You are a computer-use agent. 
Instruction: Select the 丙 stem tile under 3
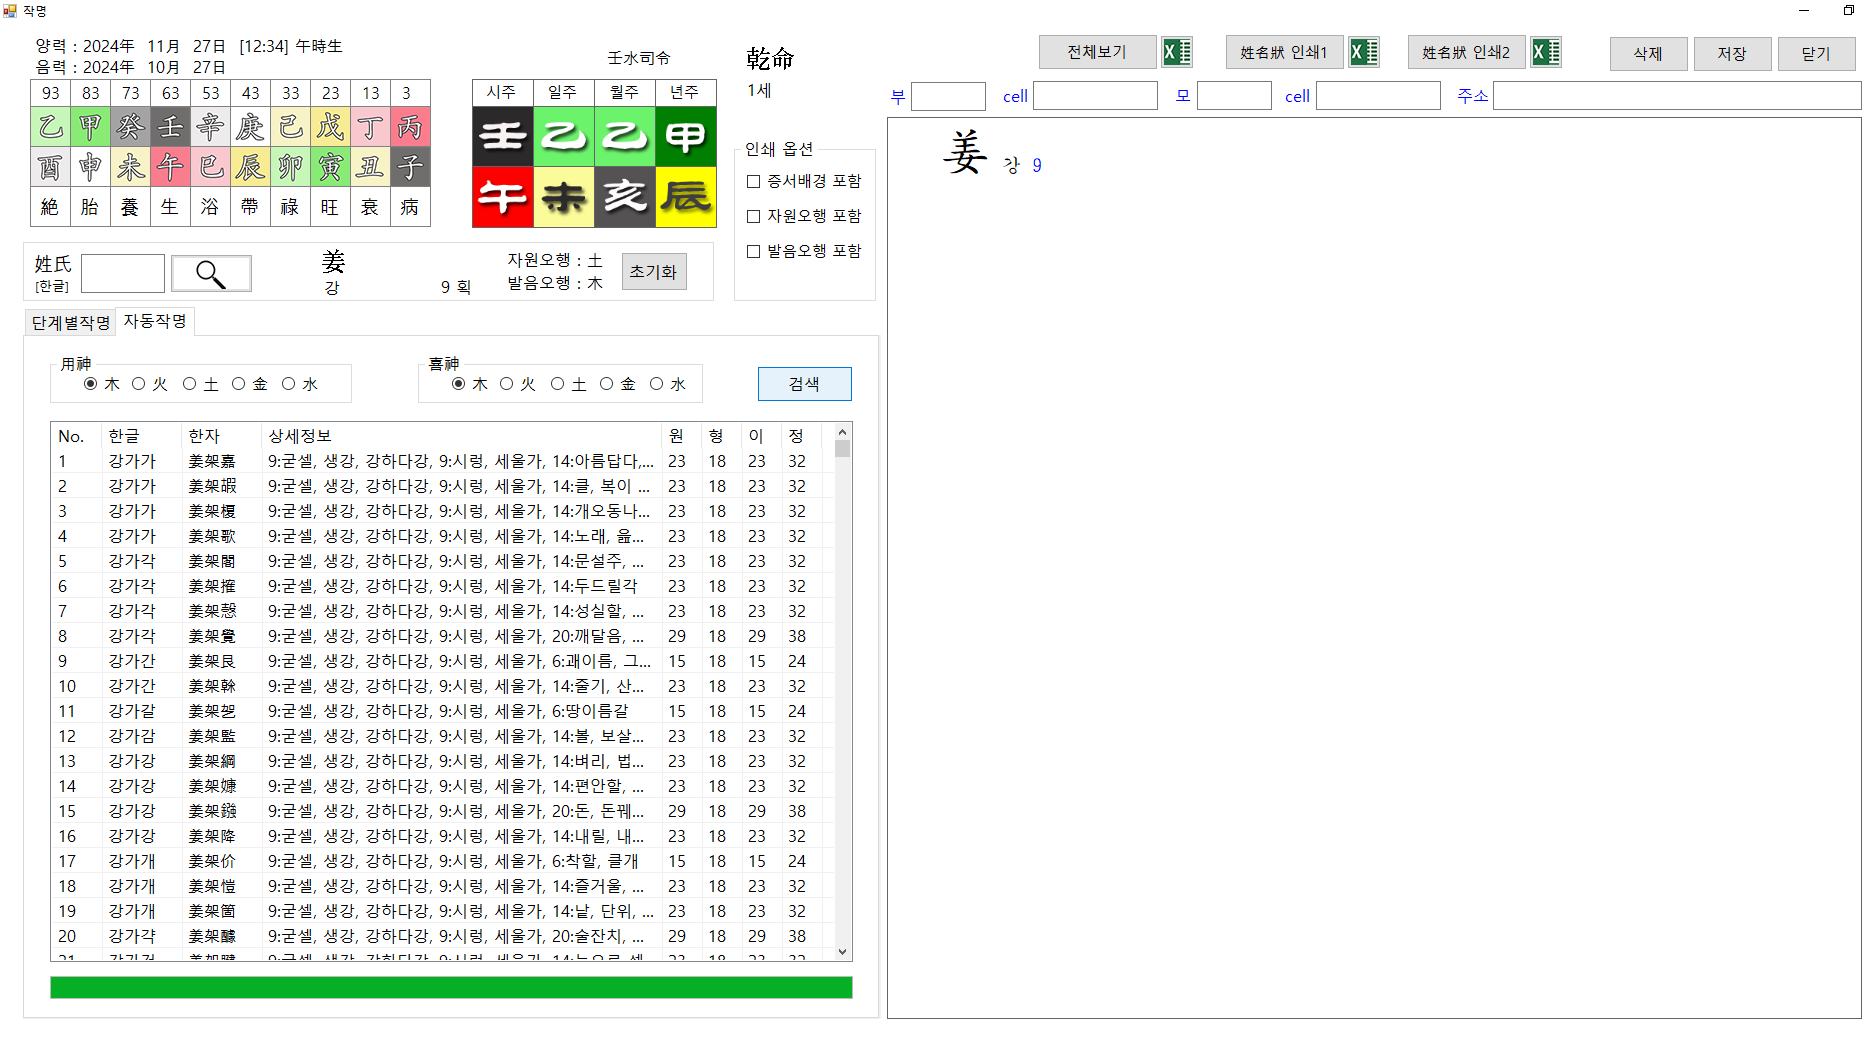[x=410, y=127]
